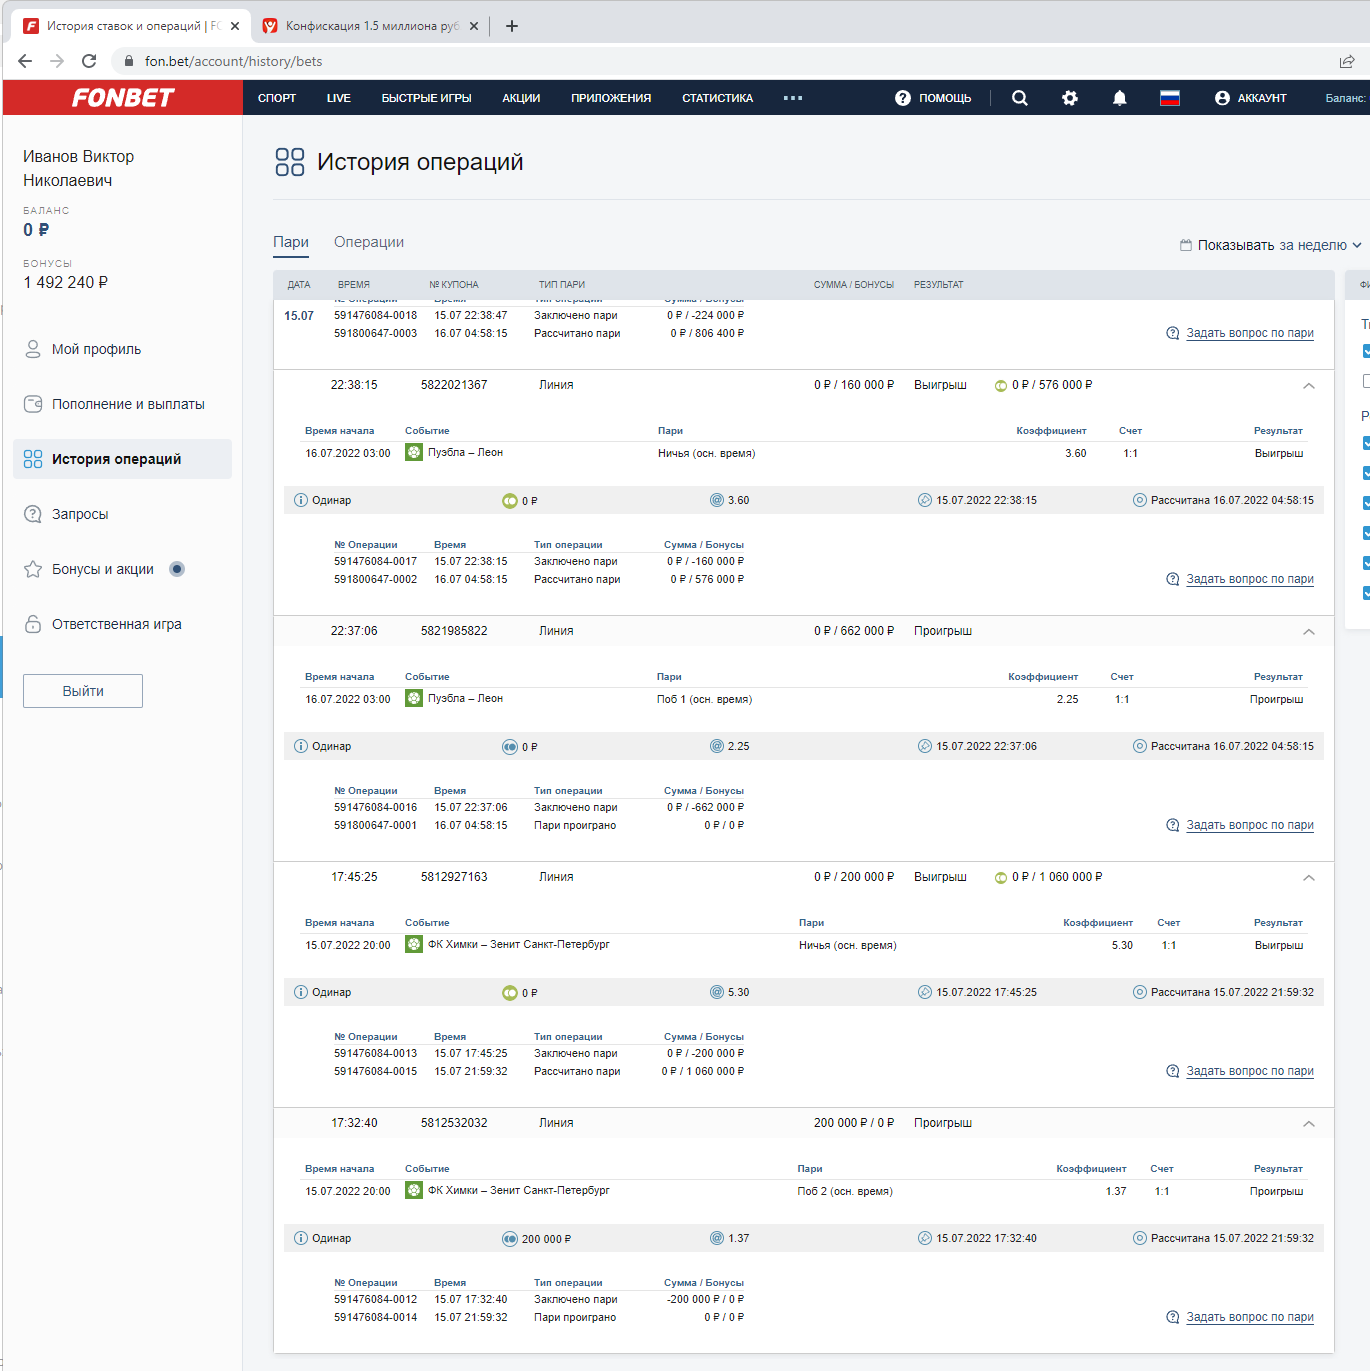Switch to the 'Операции' tab

point(369,242)
